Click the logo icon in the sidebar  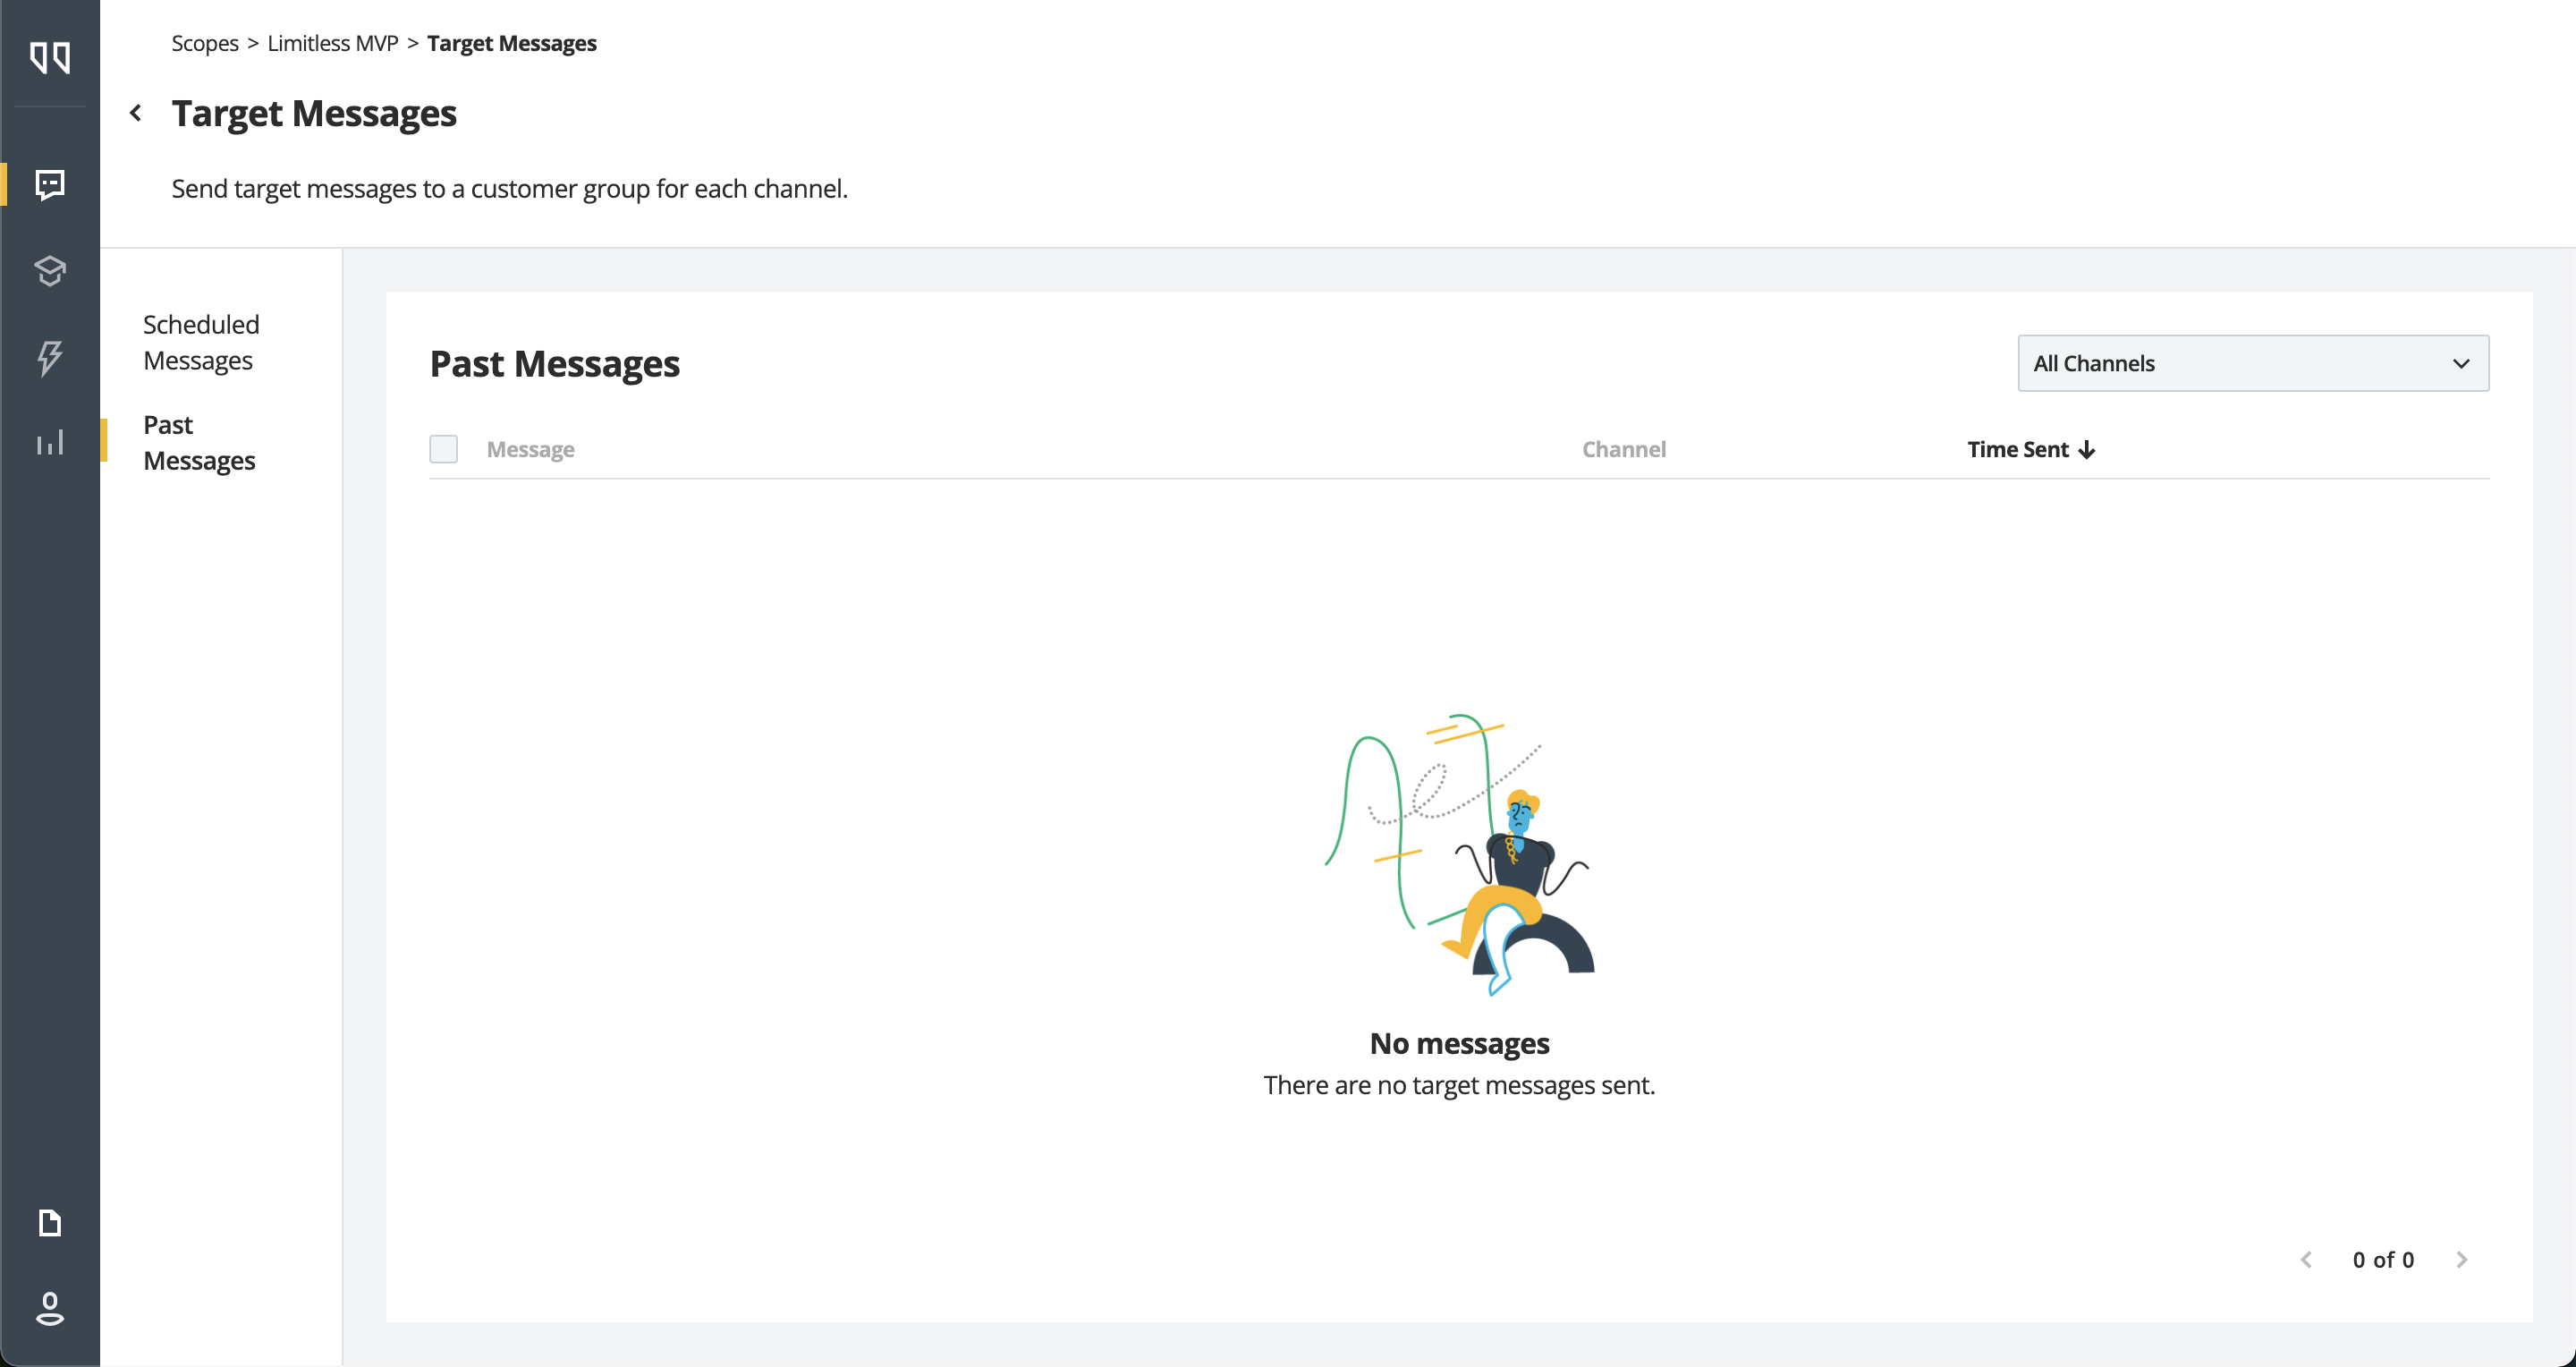tap(50, 57)
